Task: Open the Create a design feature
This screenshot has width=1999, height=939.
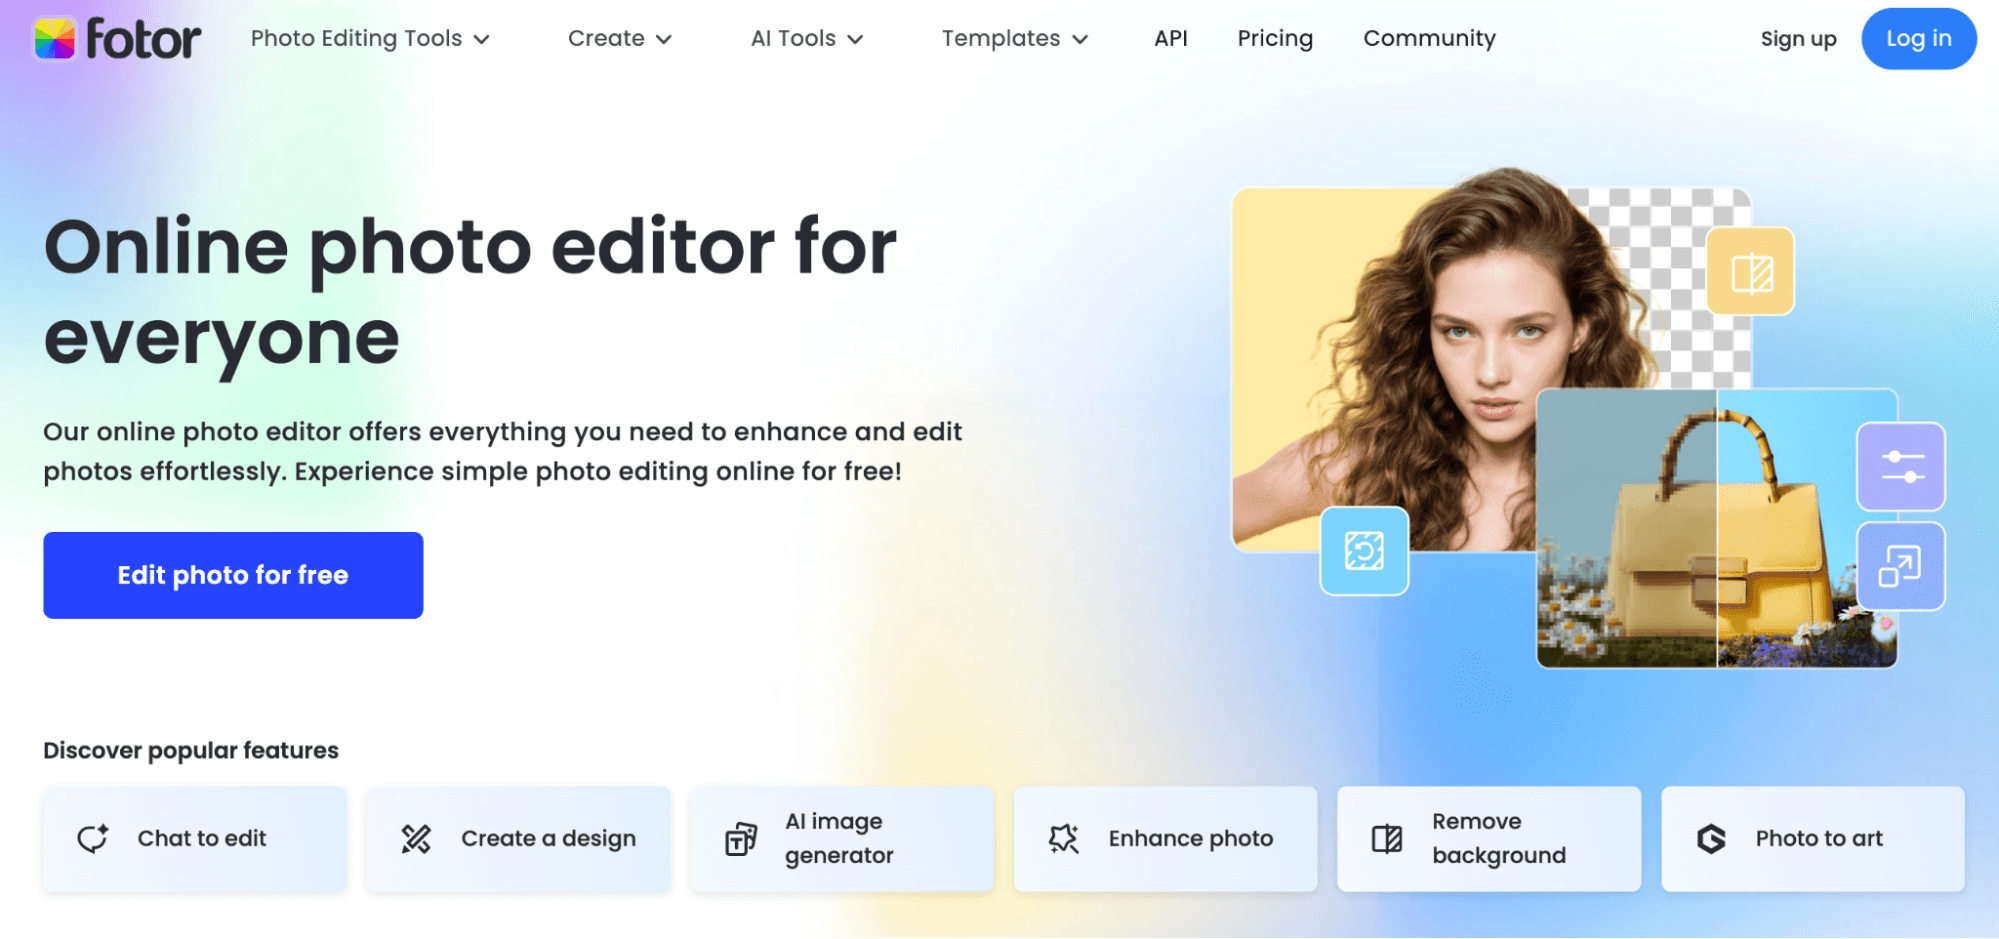Action: coord(518,838)
